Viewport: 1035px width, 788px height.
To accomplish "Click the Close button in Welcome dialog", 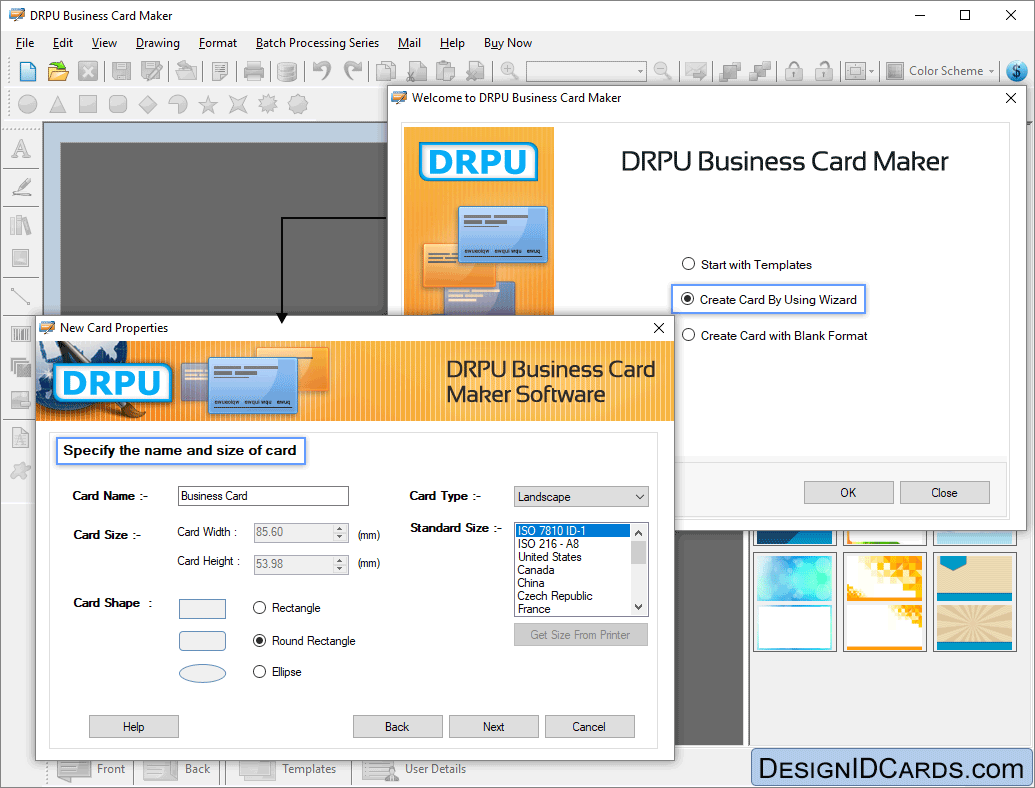I will coord(945,493).
